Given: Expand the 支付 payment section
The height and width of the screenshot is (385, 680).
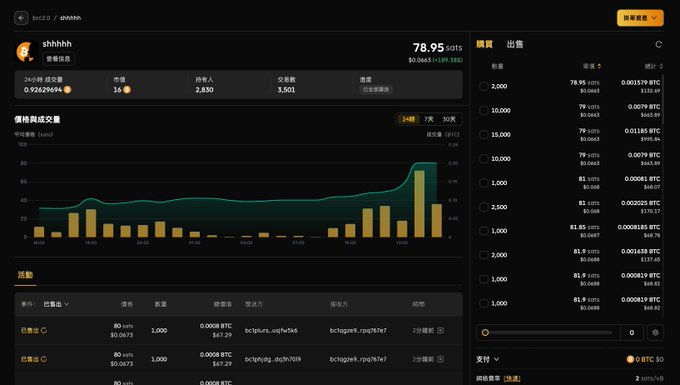Looking at the screenshot, I should click(x=487, y=359).
